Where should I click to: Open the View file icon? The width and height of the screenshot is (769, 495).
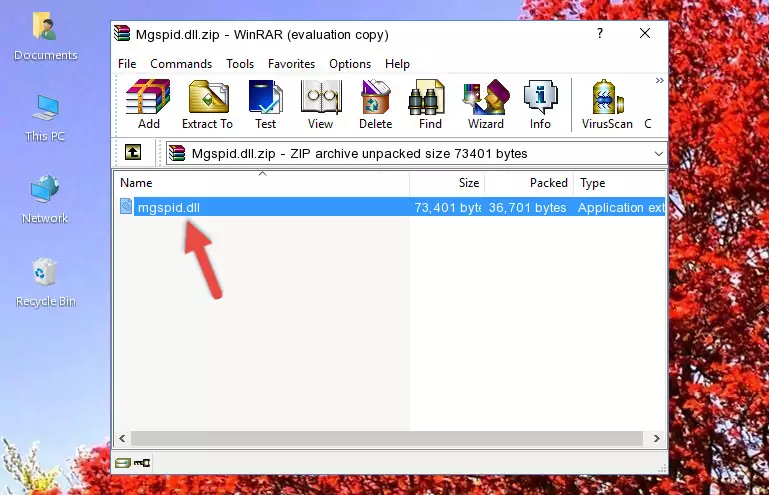point(321,104)
